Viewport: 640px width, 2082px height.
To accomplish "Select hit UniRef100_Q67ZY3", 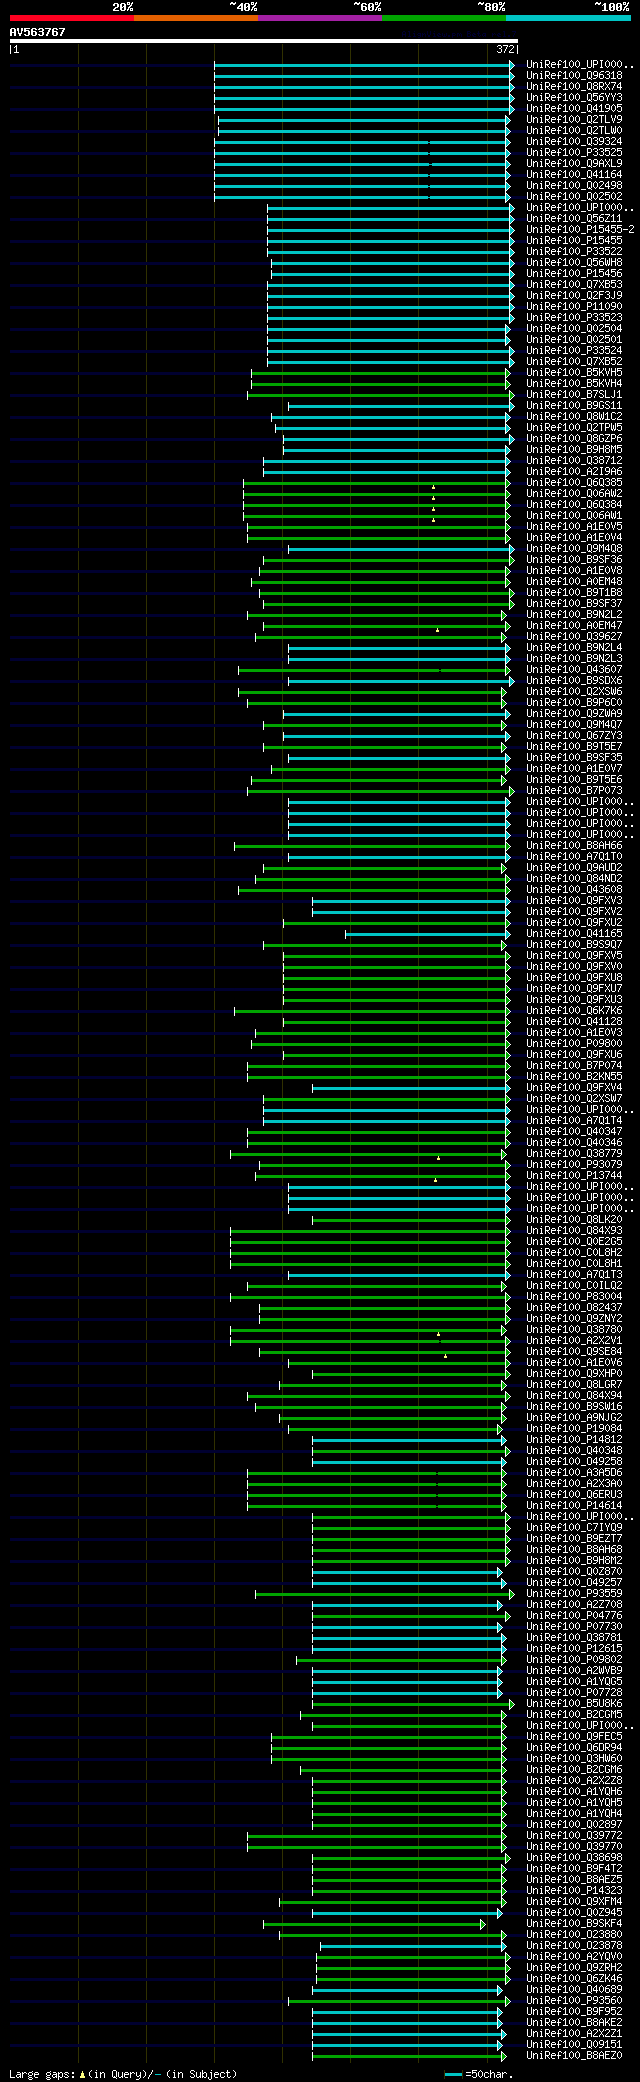I will tap(574, 735).
